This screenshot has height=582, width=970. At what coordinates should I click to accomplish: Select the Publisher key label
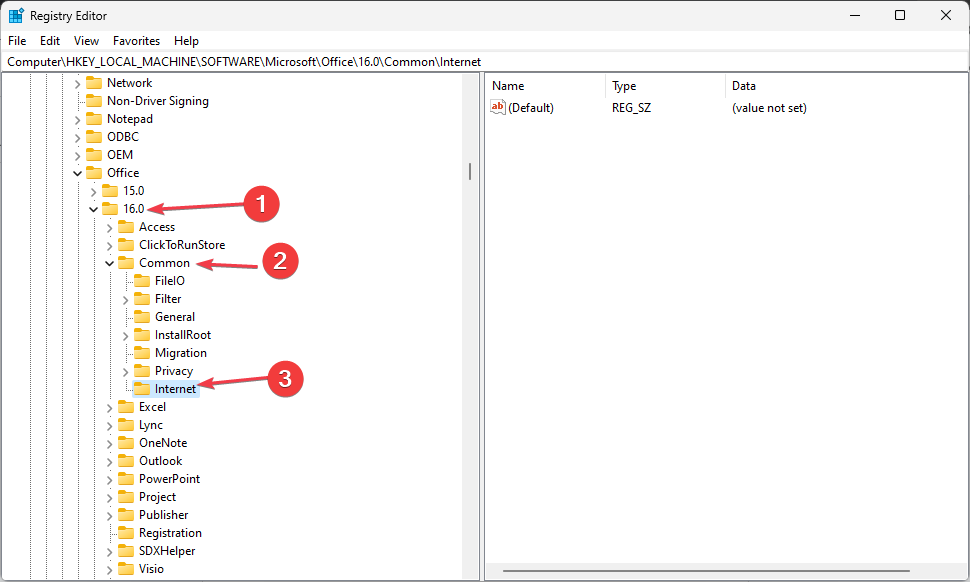163,515
